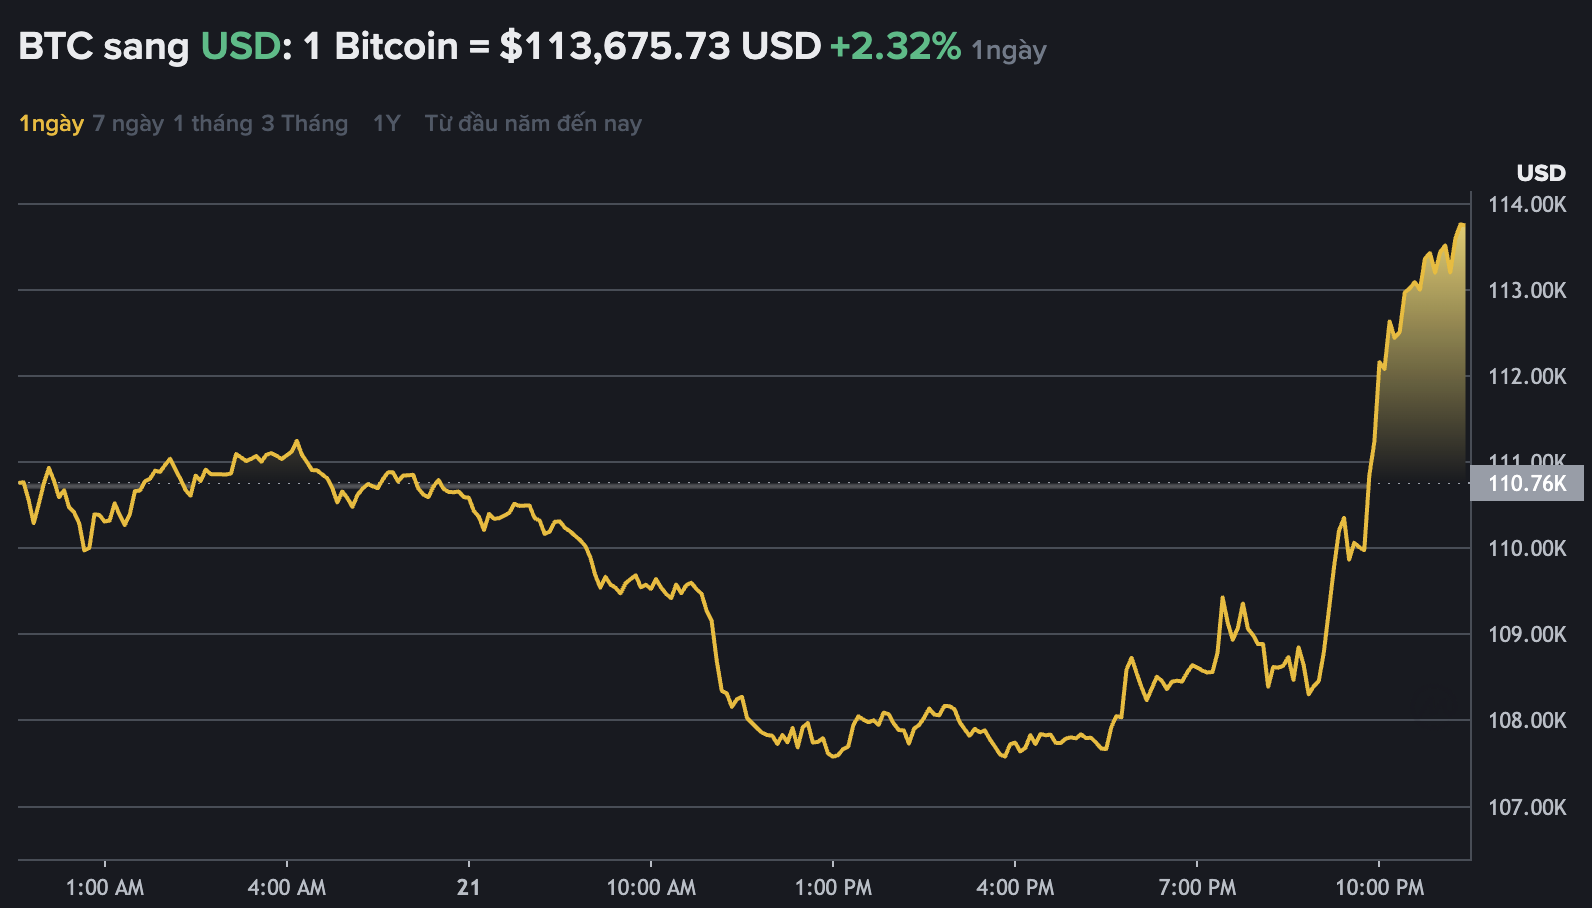Click the 114.00K price axis label

1527,205
